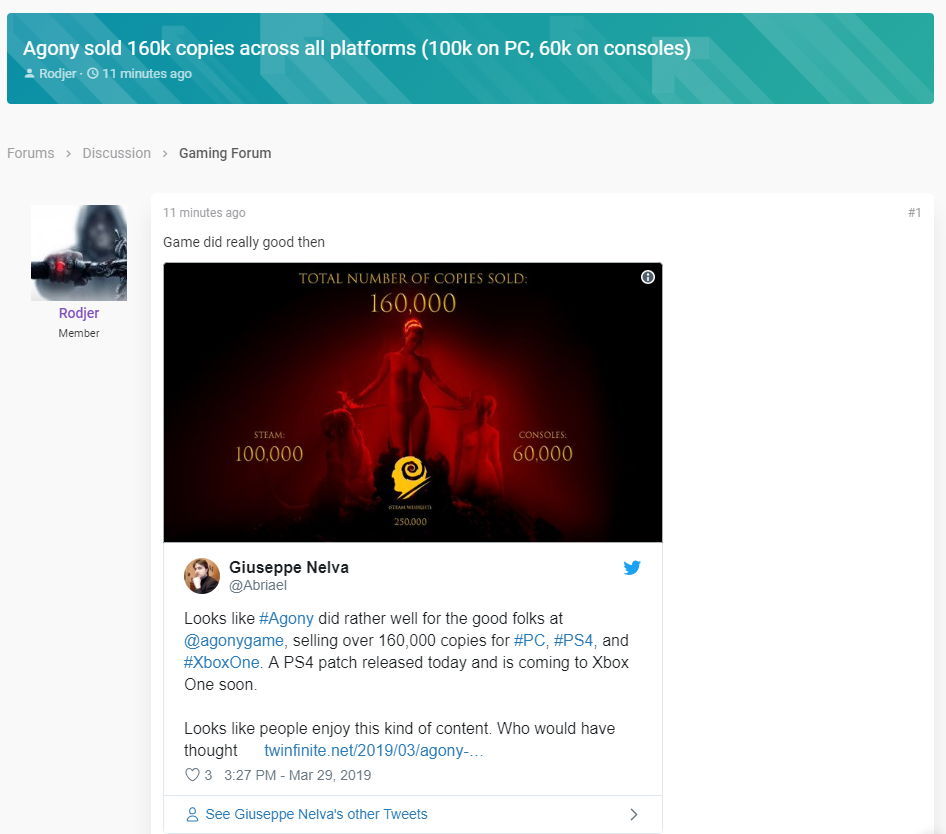Viewport: 946px width, 834px height.
Task: Open Rodjer's avatar image
Action: click(79, 253)
